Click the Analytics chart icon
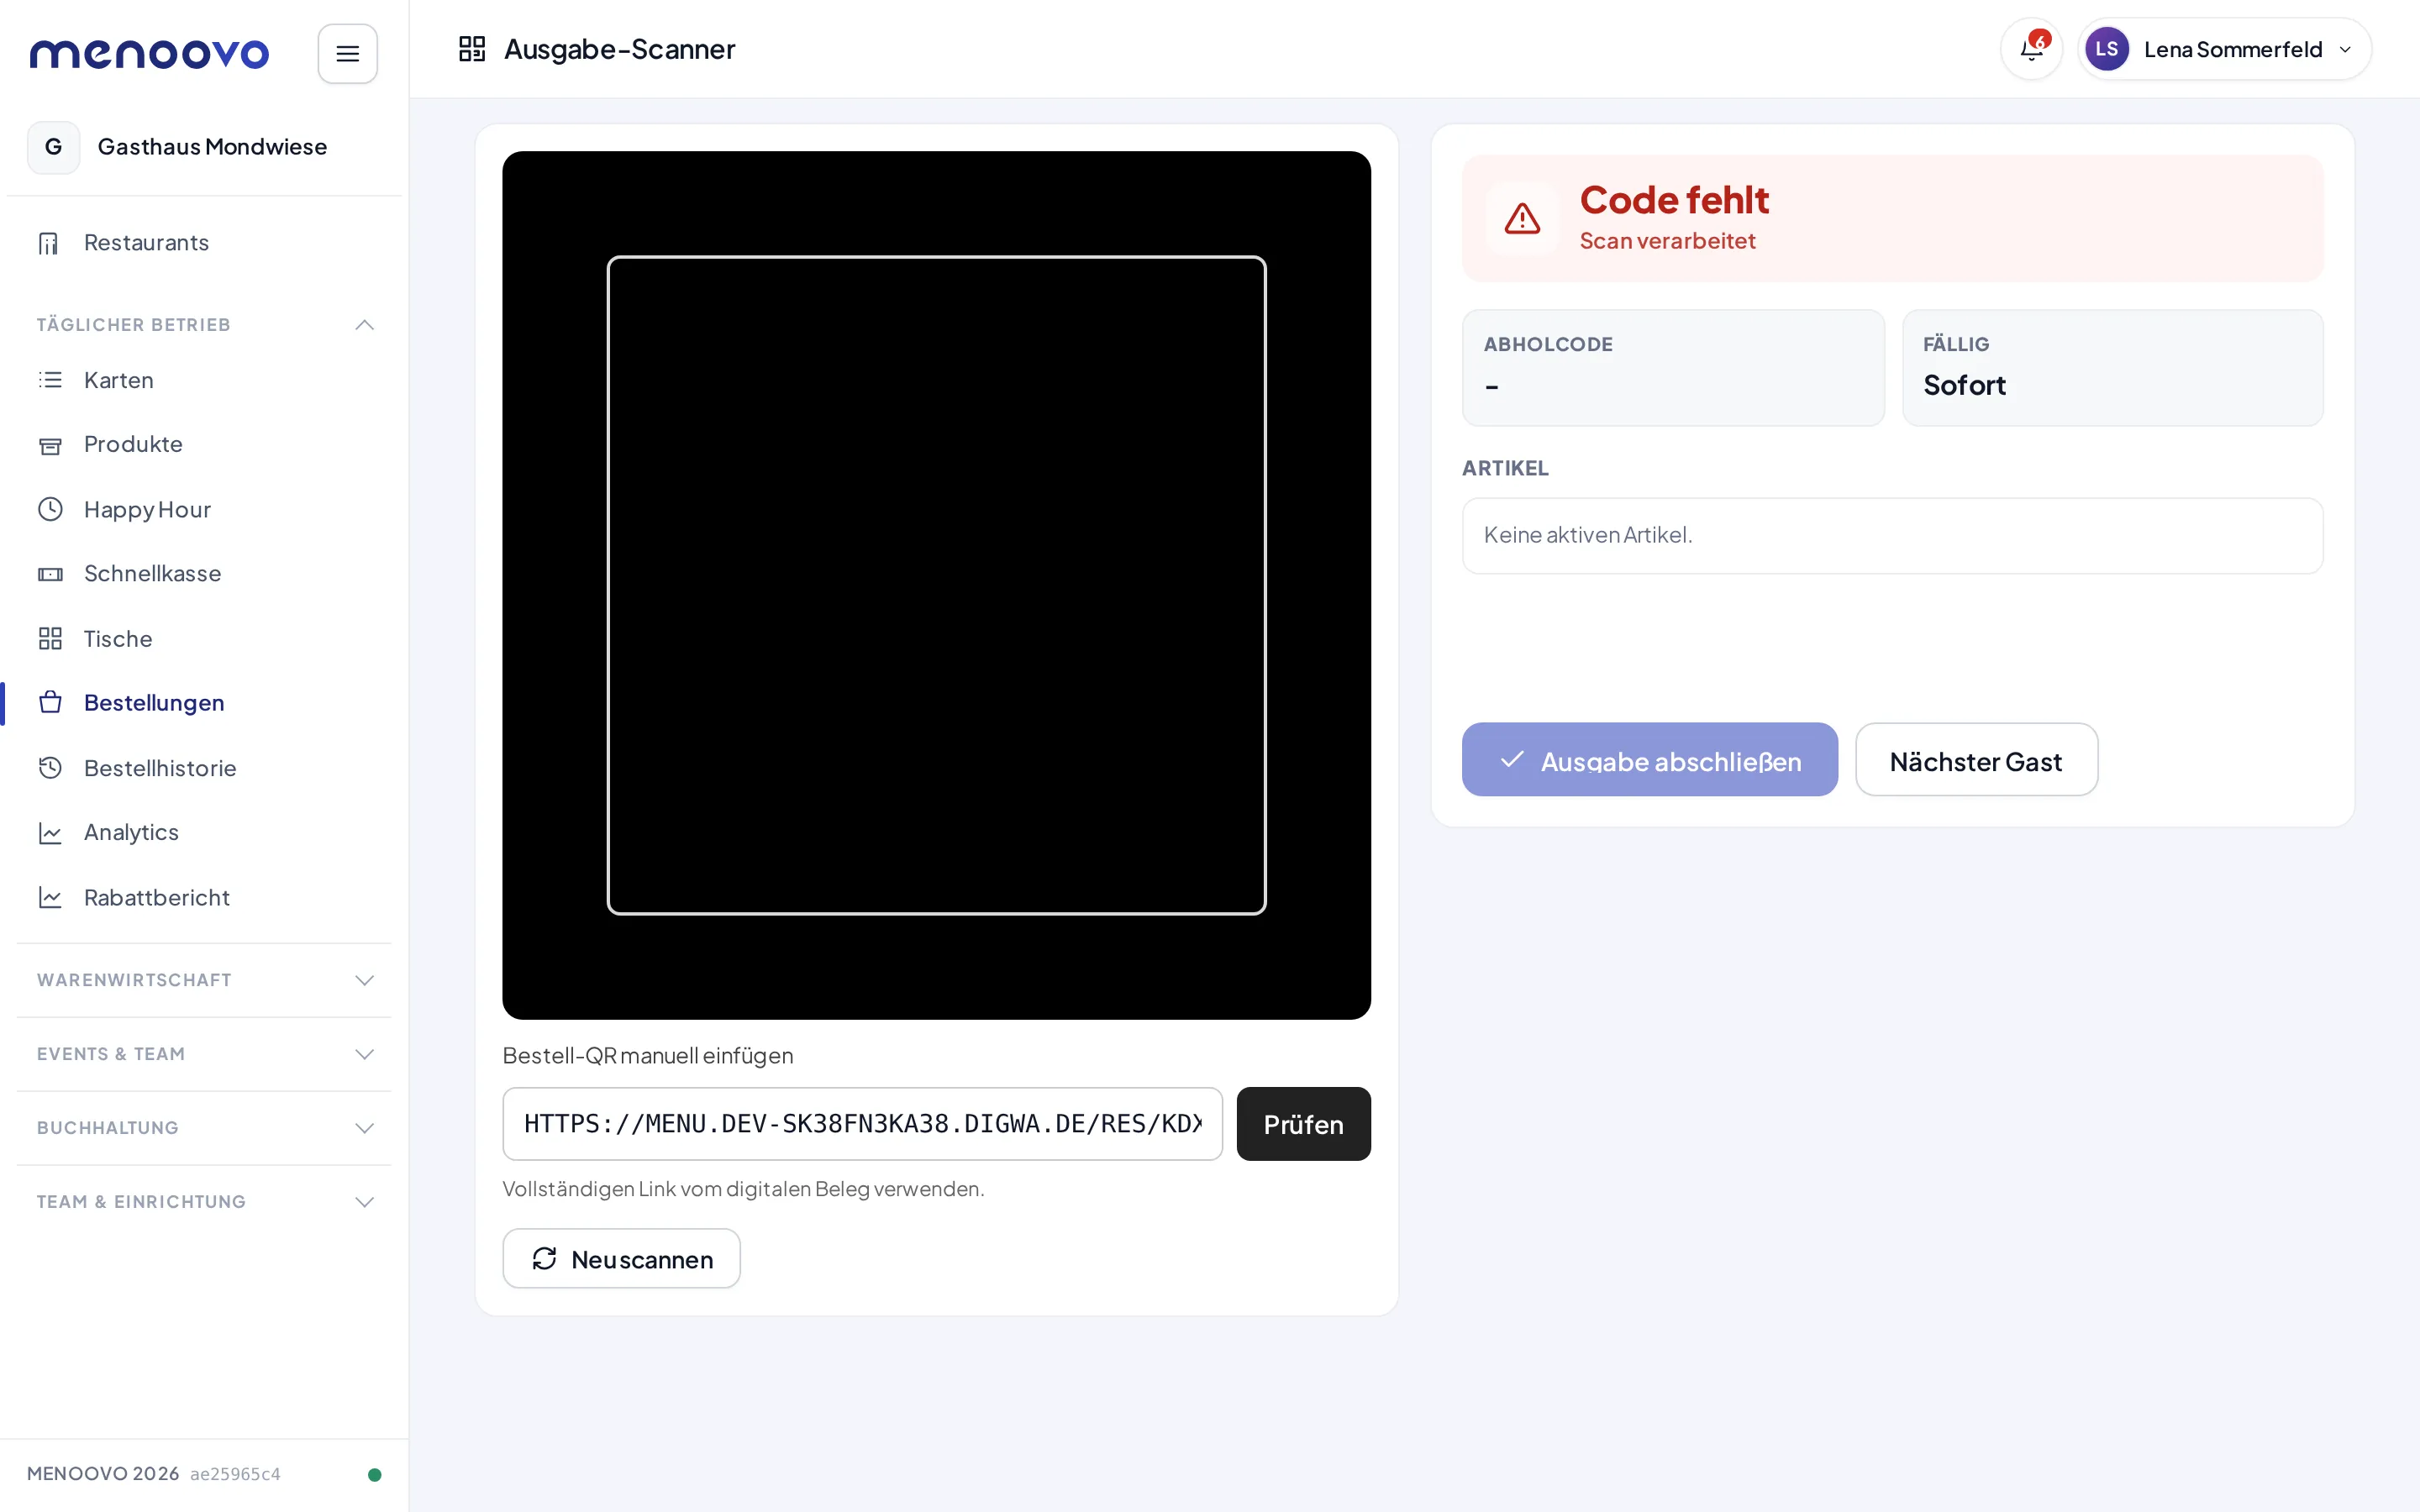The height and width of the screenshot is (1512, 2420). (50, 833)
